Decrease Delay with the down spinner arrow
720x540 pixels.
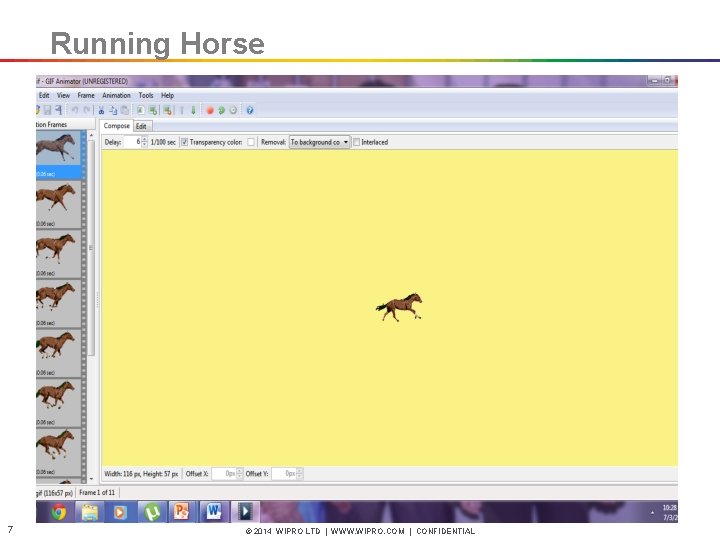(145, 145)
